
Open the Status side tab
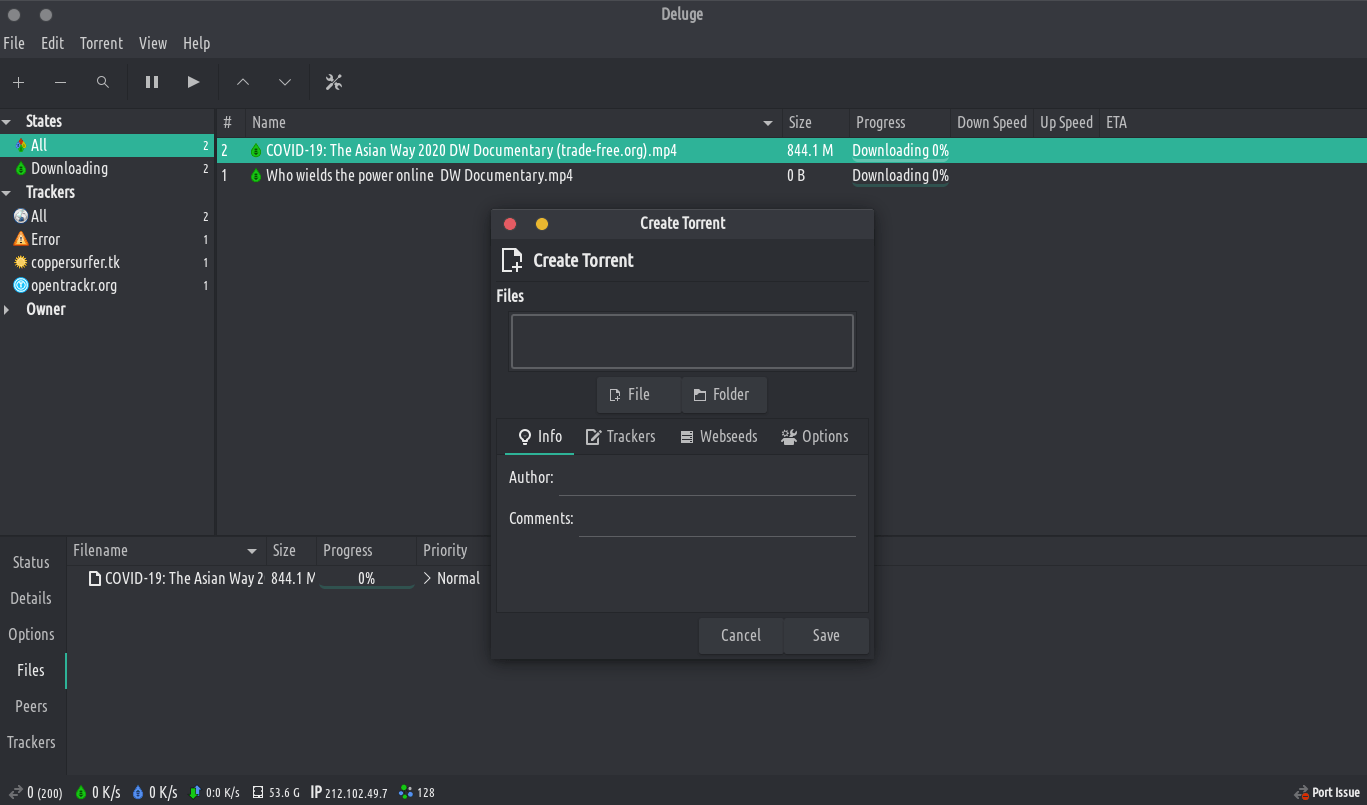(31, 562)
